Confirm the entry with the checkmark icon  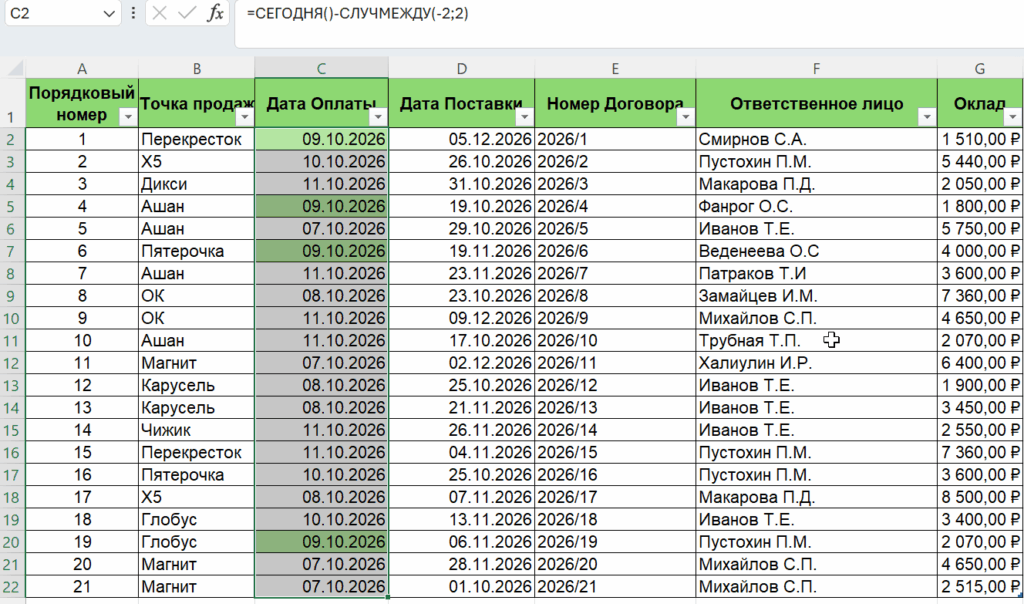[187, 13]
